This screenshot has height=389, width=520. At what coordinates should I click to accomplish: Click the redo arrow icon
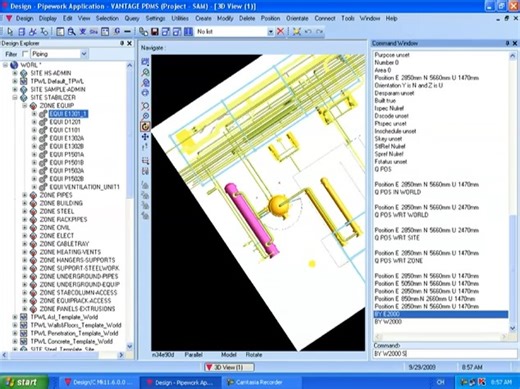coord(319,31)
